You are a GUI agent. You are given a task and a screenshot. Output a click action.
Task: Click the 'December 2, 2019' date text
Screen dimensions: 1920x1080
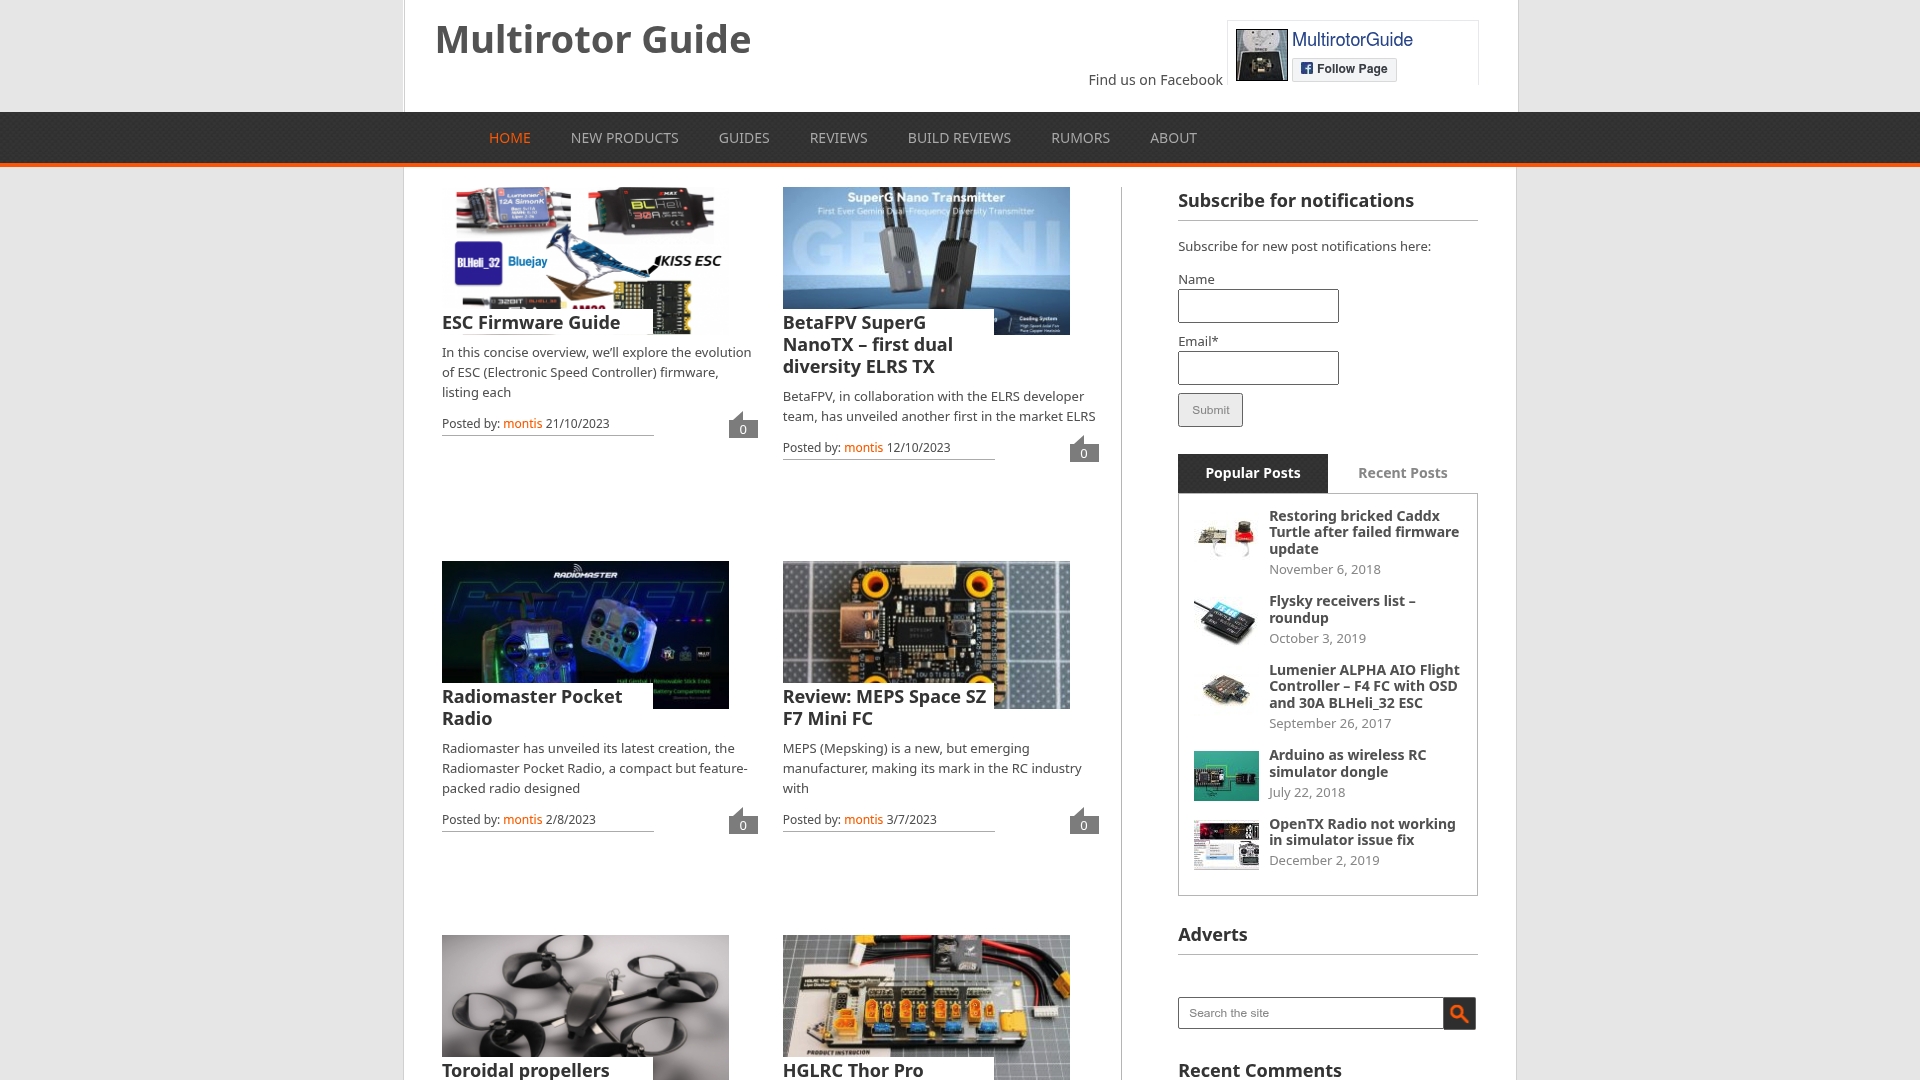(1324, 861)
